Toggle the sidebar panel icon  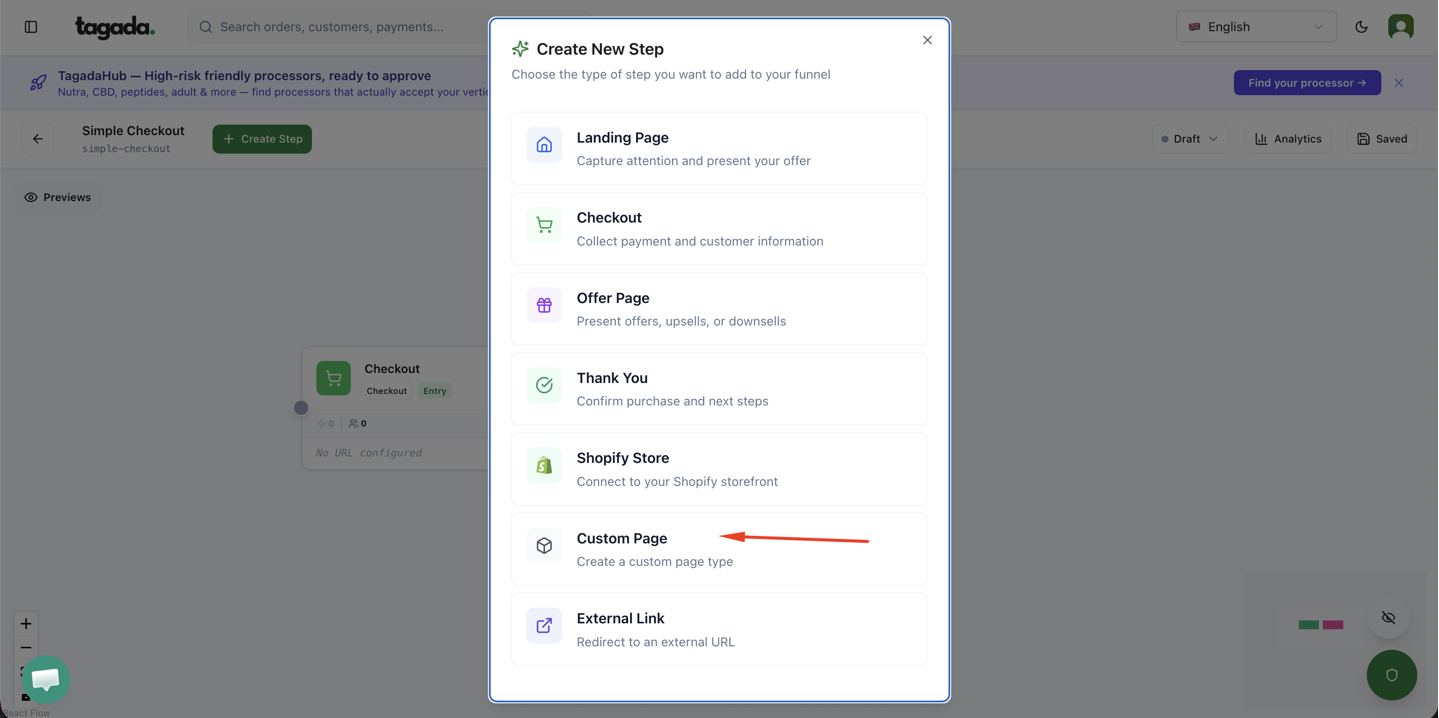pos(31,27)
